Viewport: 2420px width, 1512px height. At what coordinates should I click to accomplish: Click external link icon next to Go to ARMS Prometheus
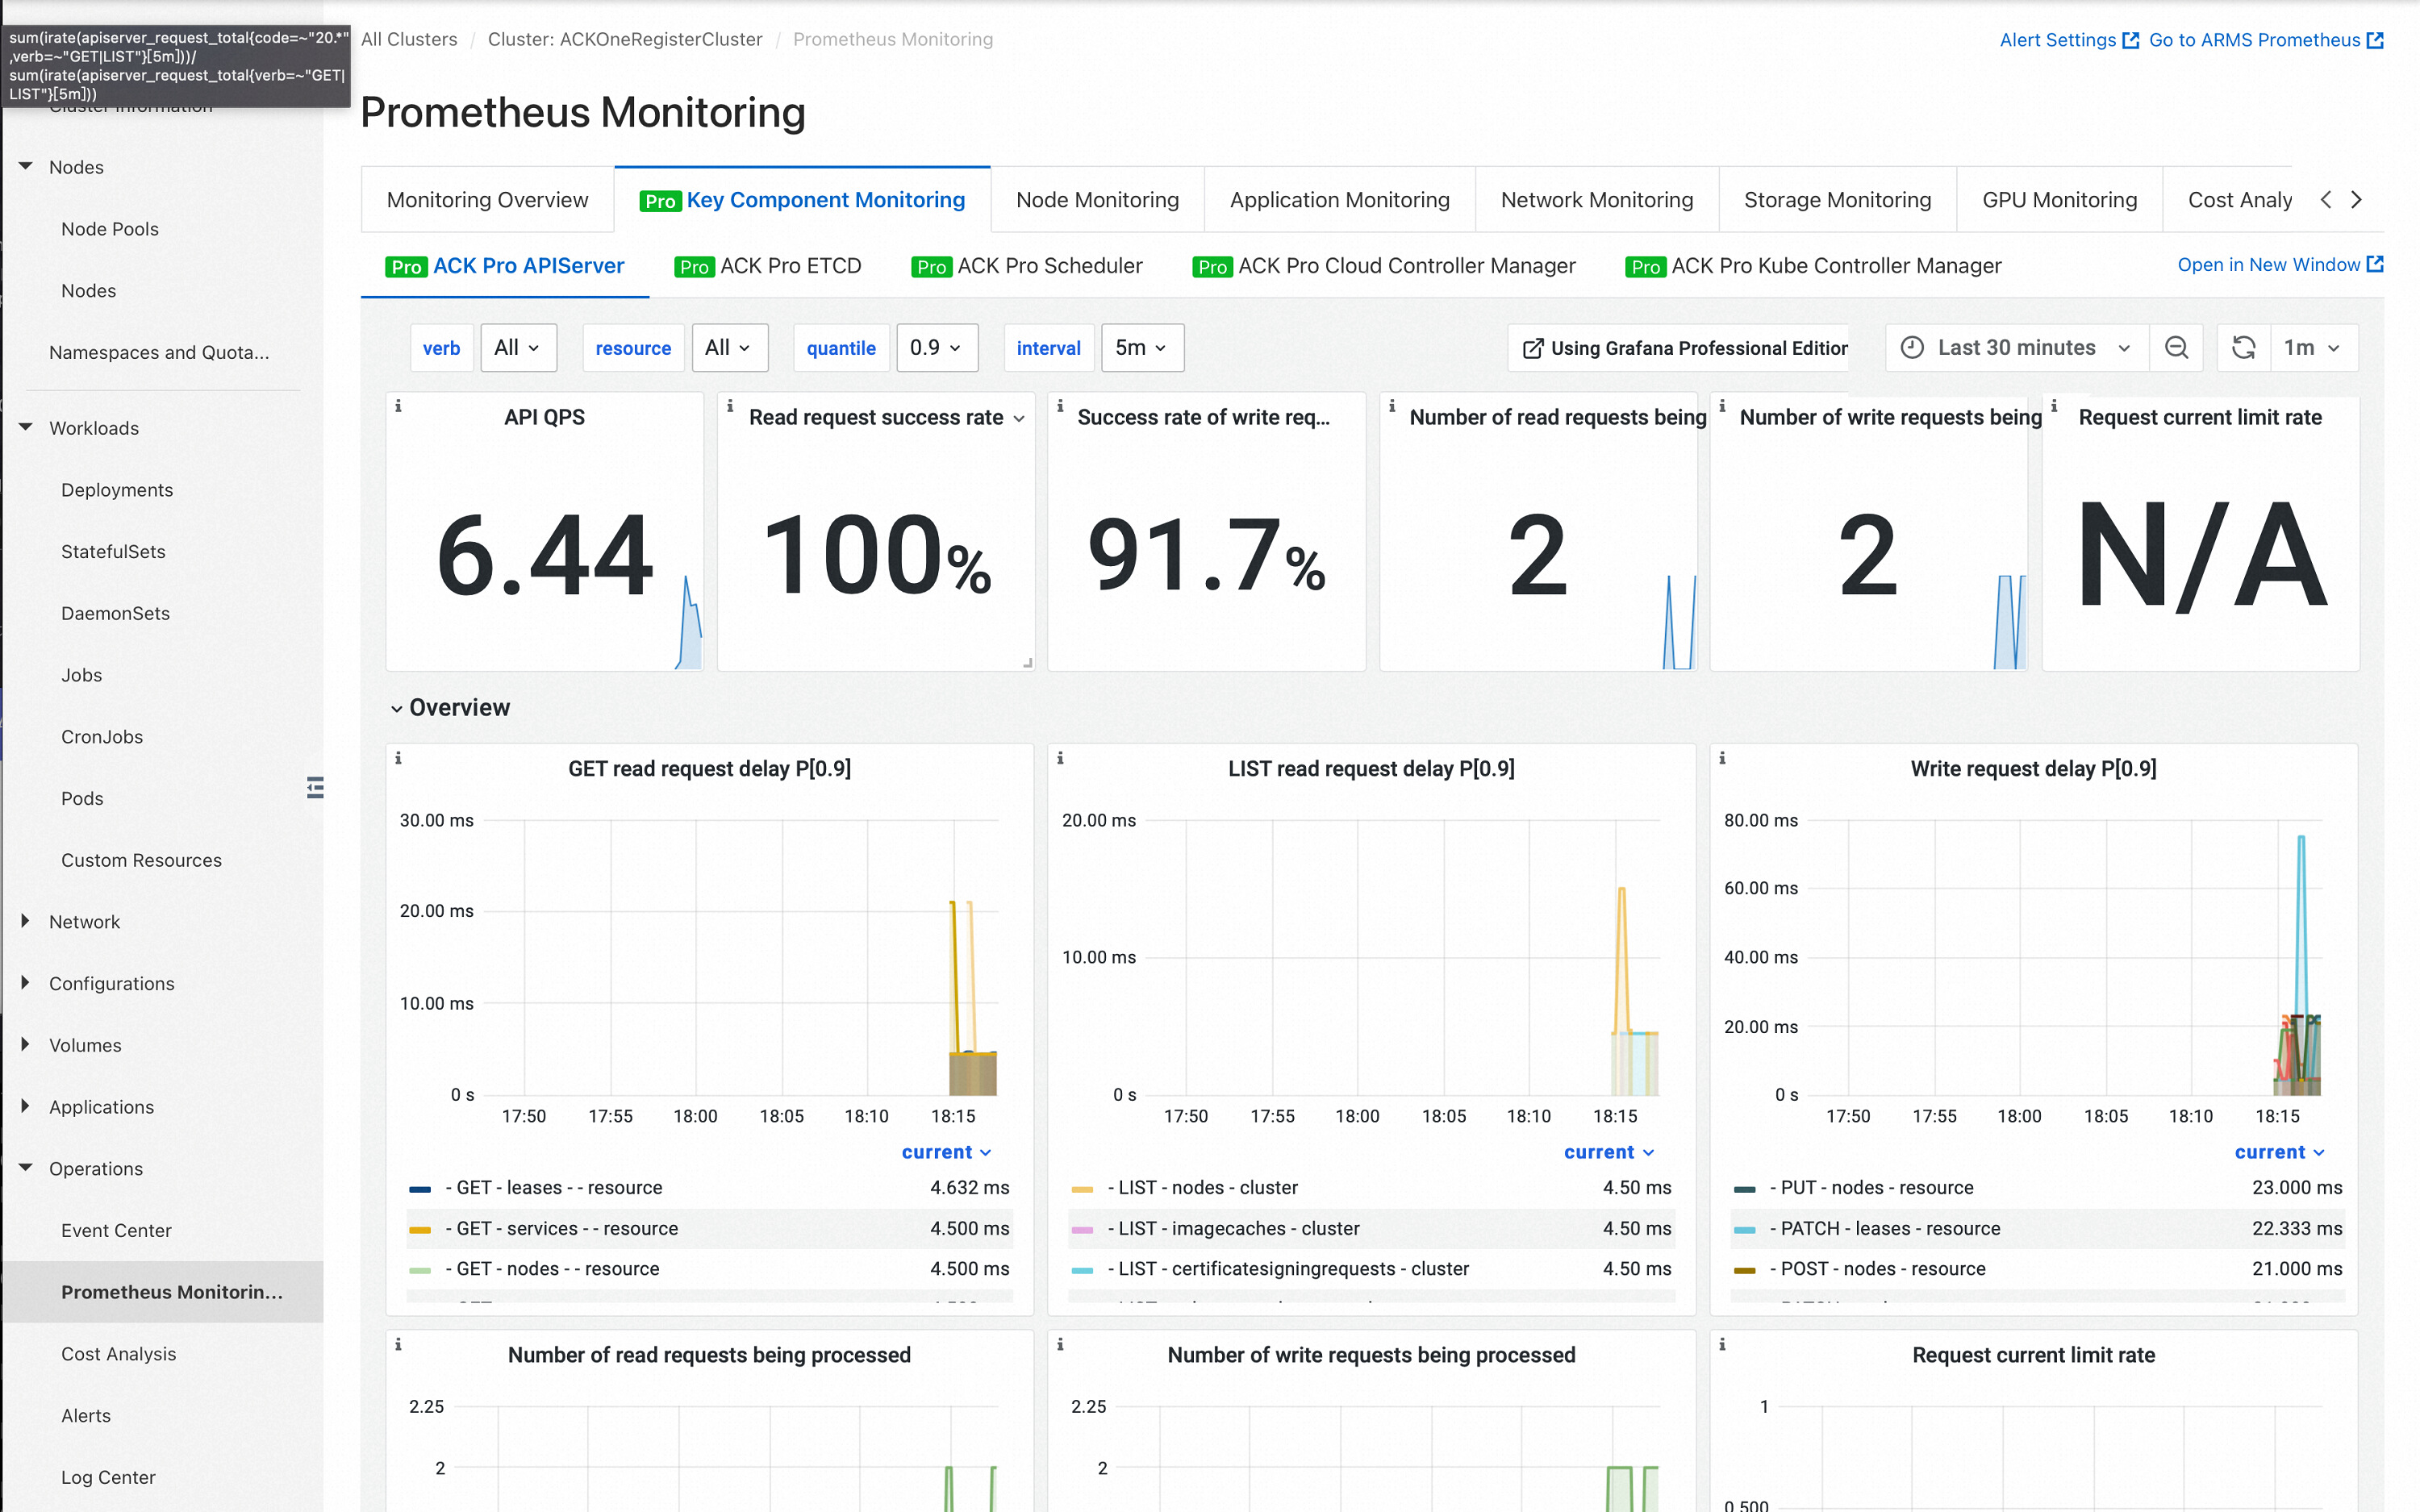pyautogui.click(x=2376, y=40)
